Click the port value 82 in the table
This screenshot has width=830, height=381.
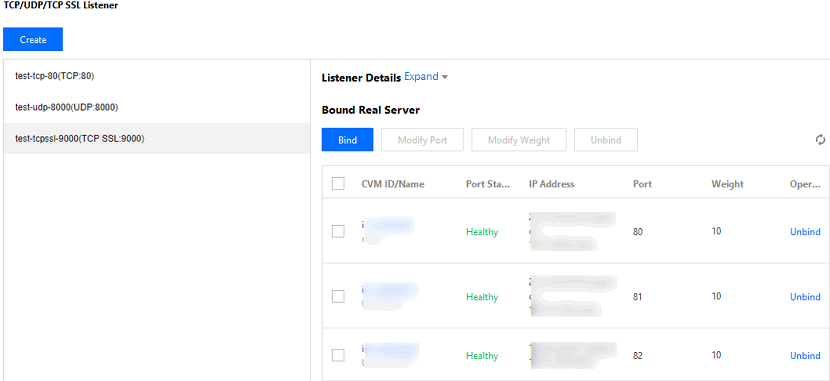[637, 356]
